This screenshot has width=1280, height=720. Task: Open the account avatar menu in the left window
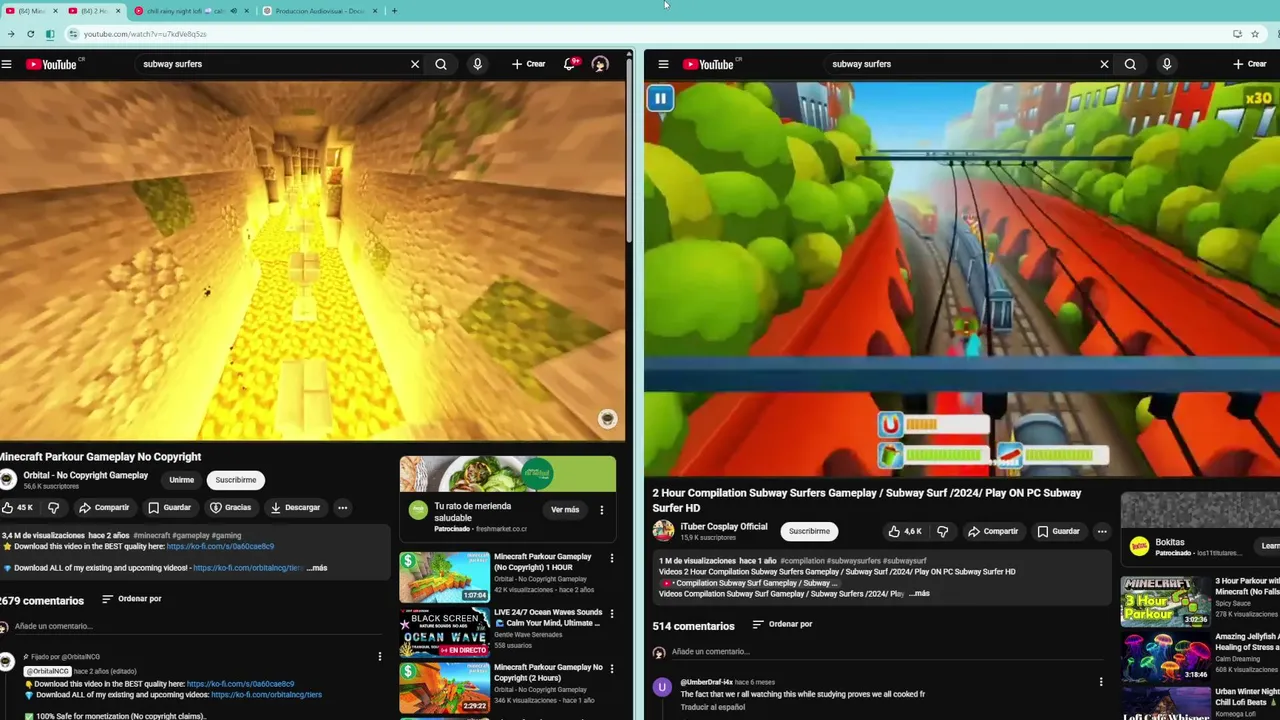coord(600,64)
